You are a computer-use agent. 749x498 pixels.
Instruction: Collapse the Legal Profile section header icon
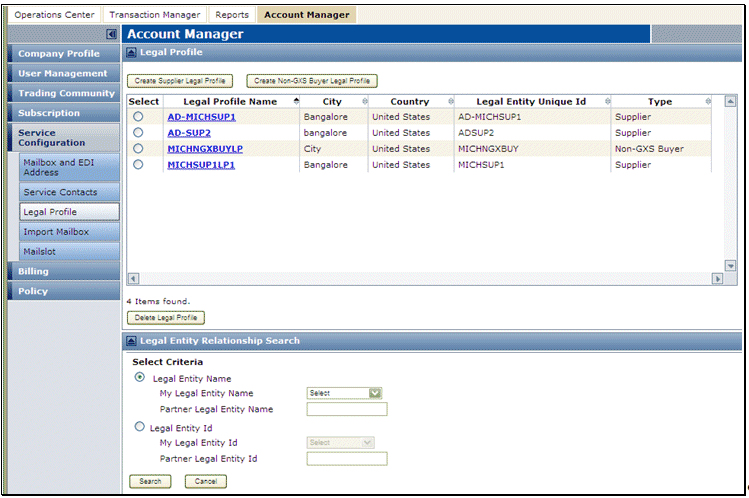click(x=132, y=52)
